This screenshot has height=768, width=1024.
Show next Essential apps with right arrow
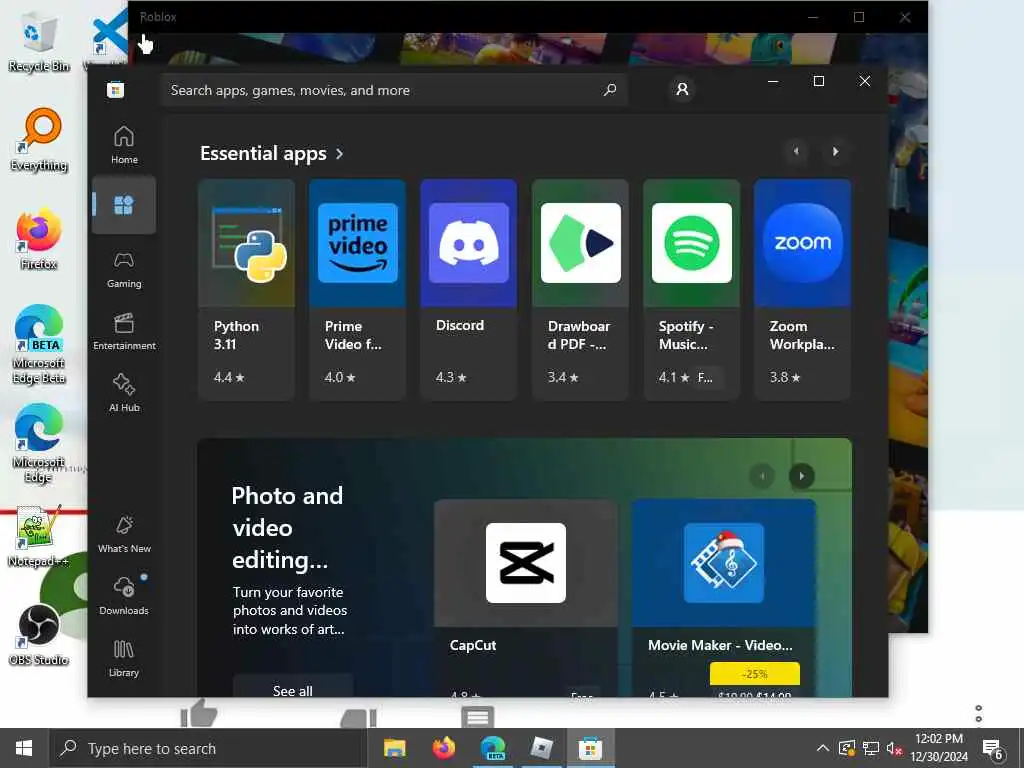click(x=835, y=152)
